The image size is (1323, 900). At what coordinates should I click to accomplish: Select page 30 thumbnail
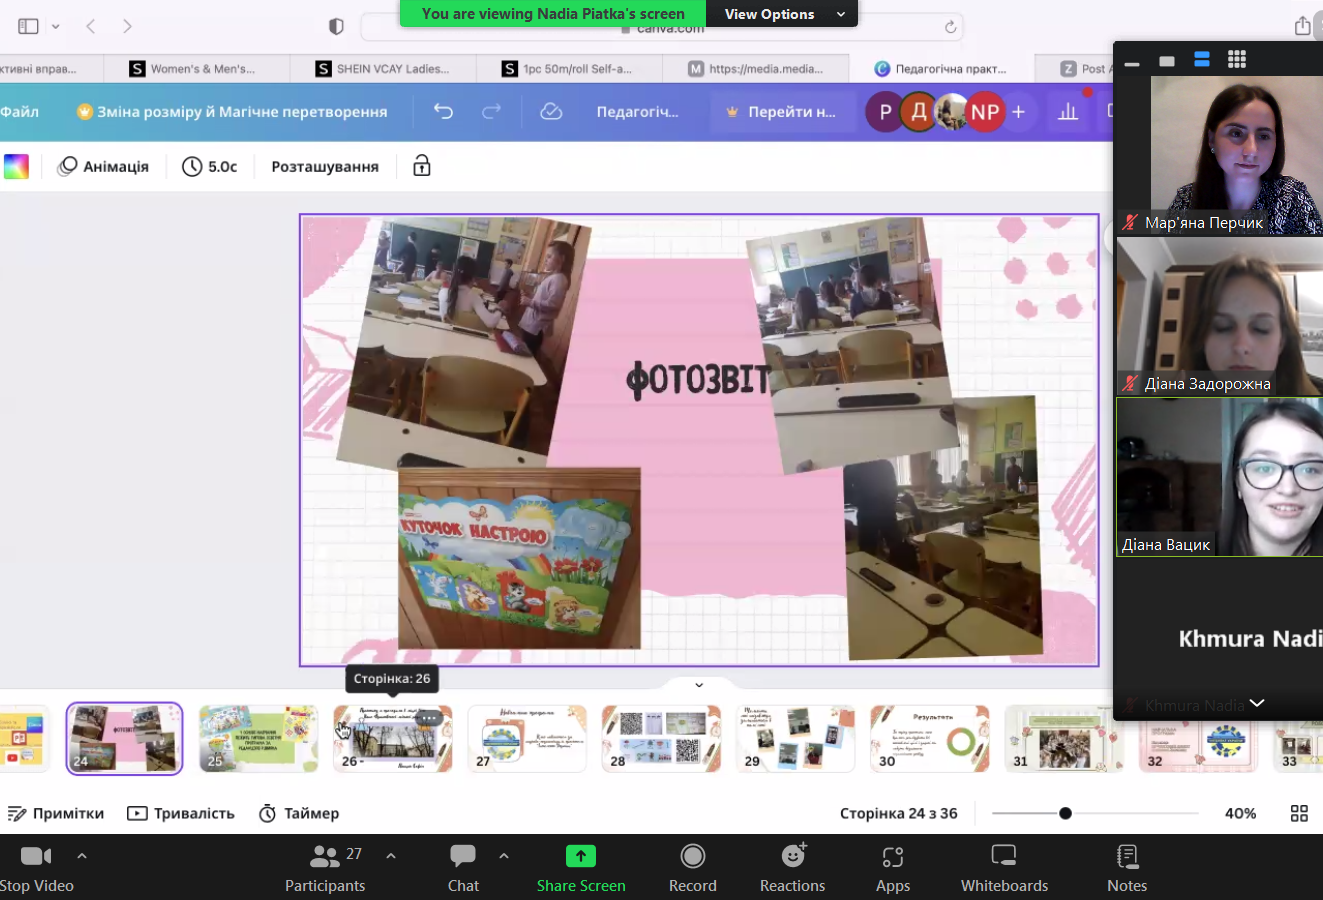click(929, 739)
